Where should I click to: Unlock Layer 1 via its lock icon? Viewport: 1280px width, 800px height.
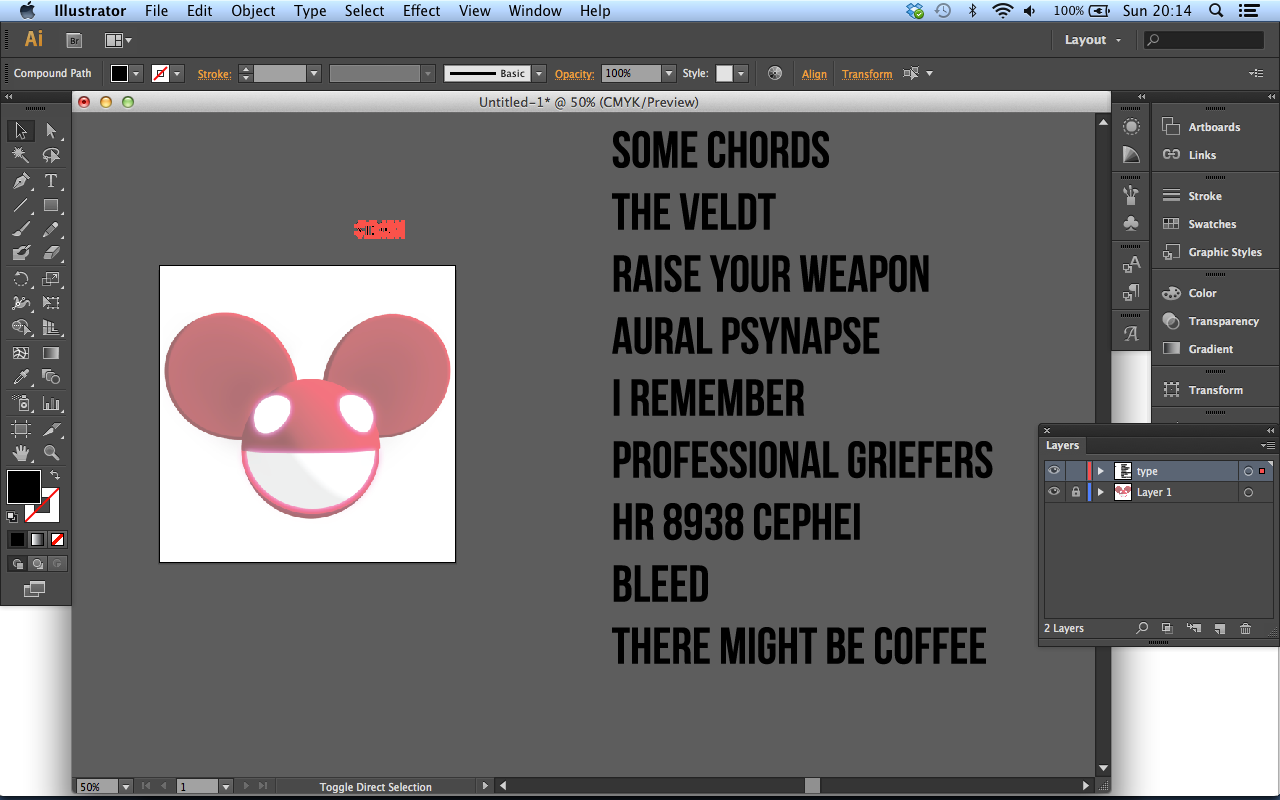click(x=1075, y=492)
